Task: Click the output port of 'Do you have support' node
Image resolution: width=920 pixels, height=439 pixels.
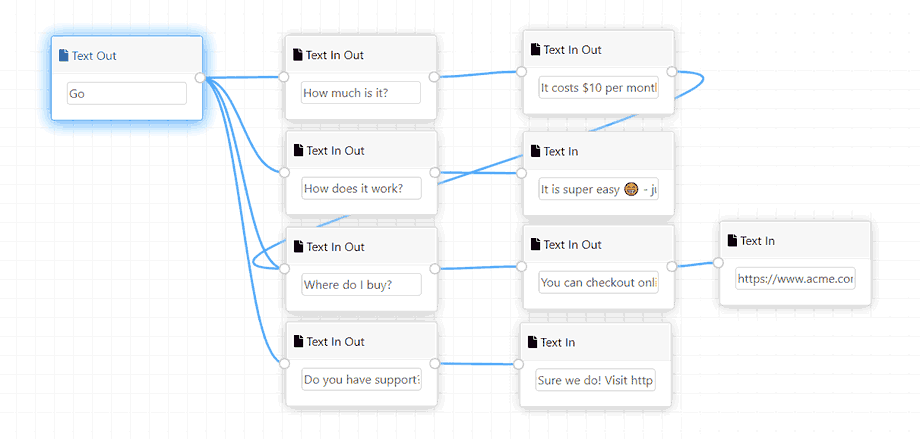Action: click(x=434, y=363)
